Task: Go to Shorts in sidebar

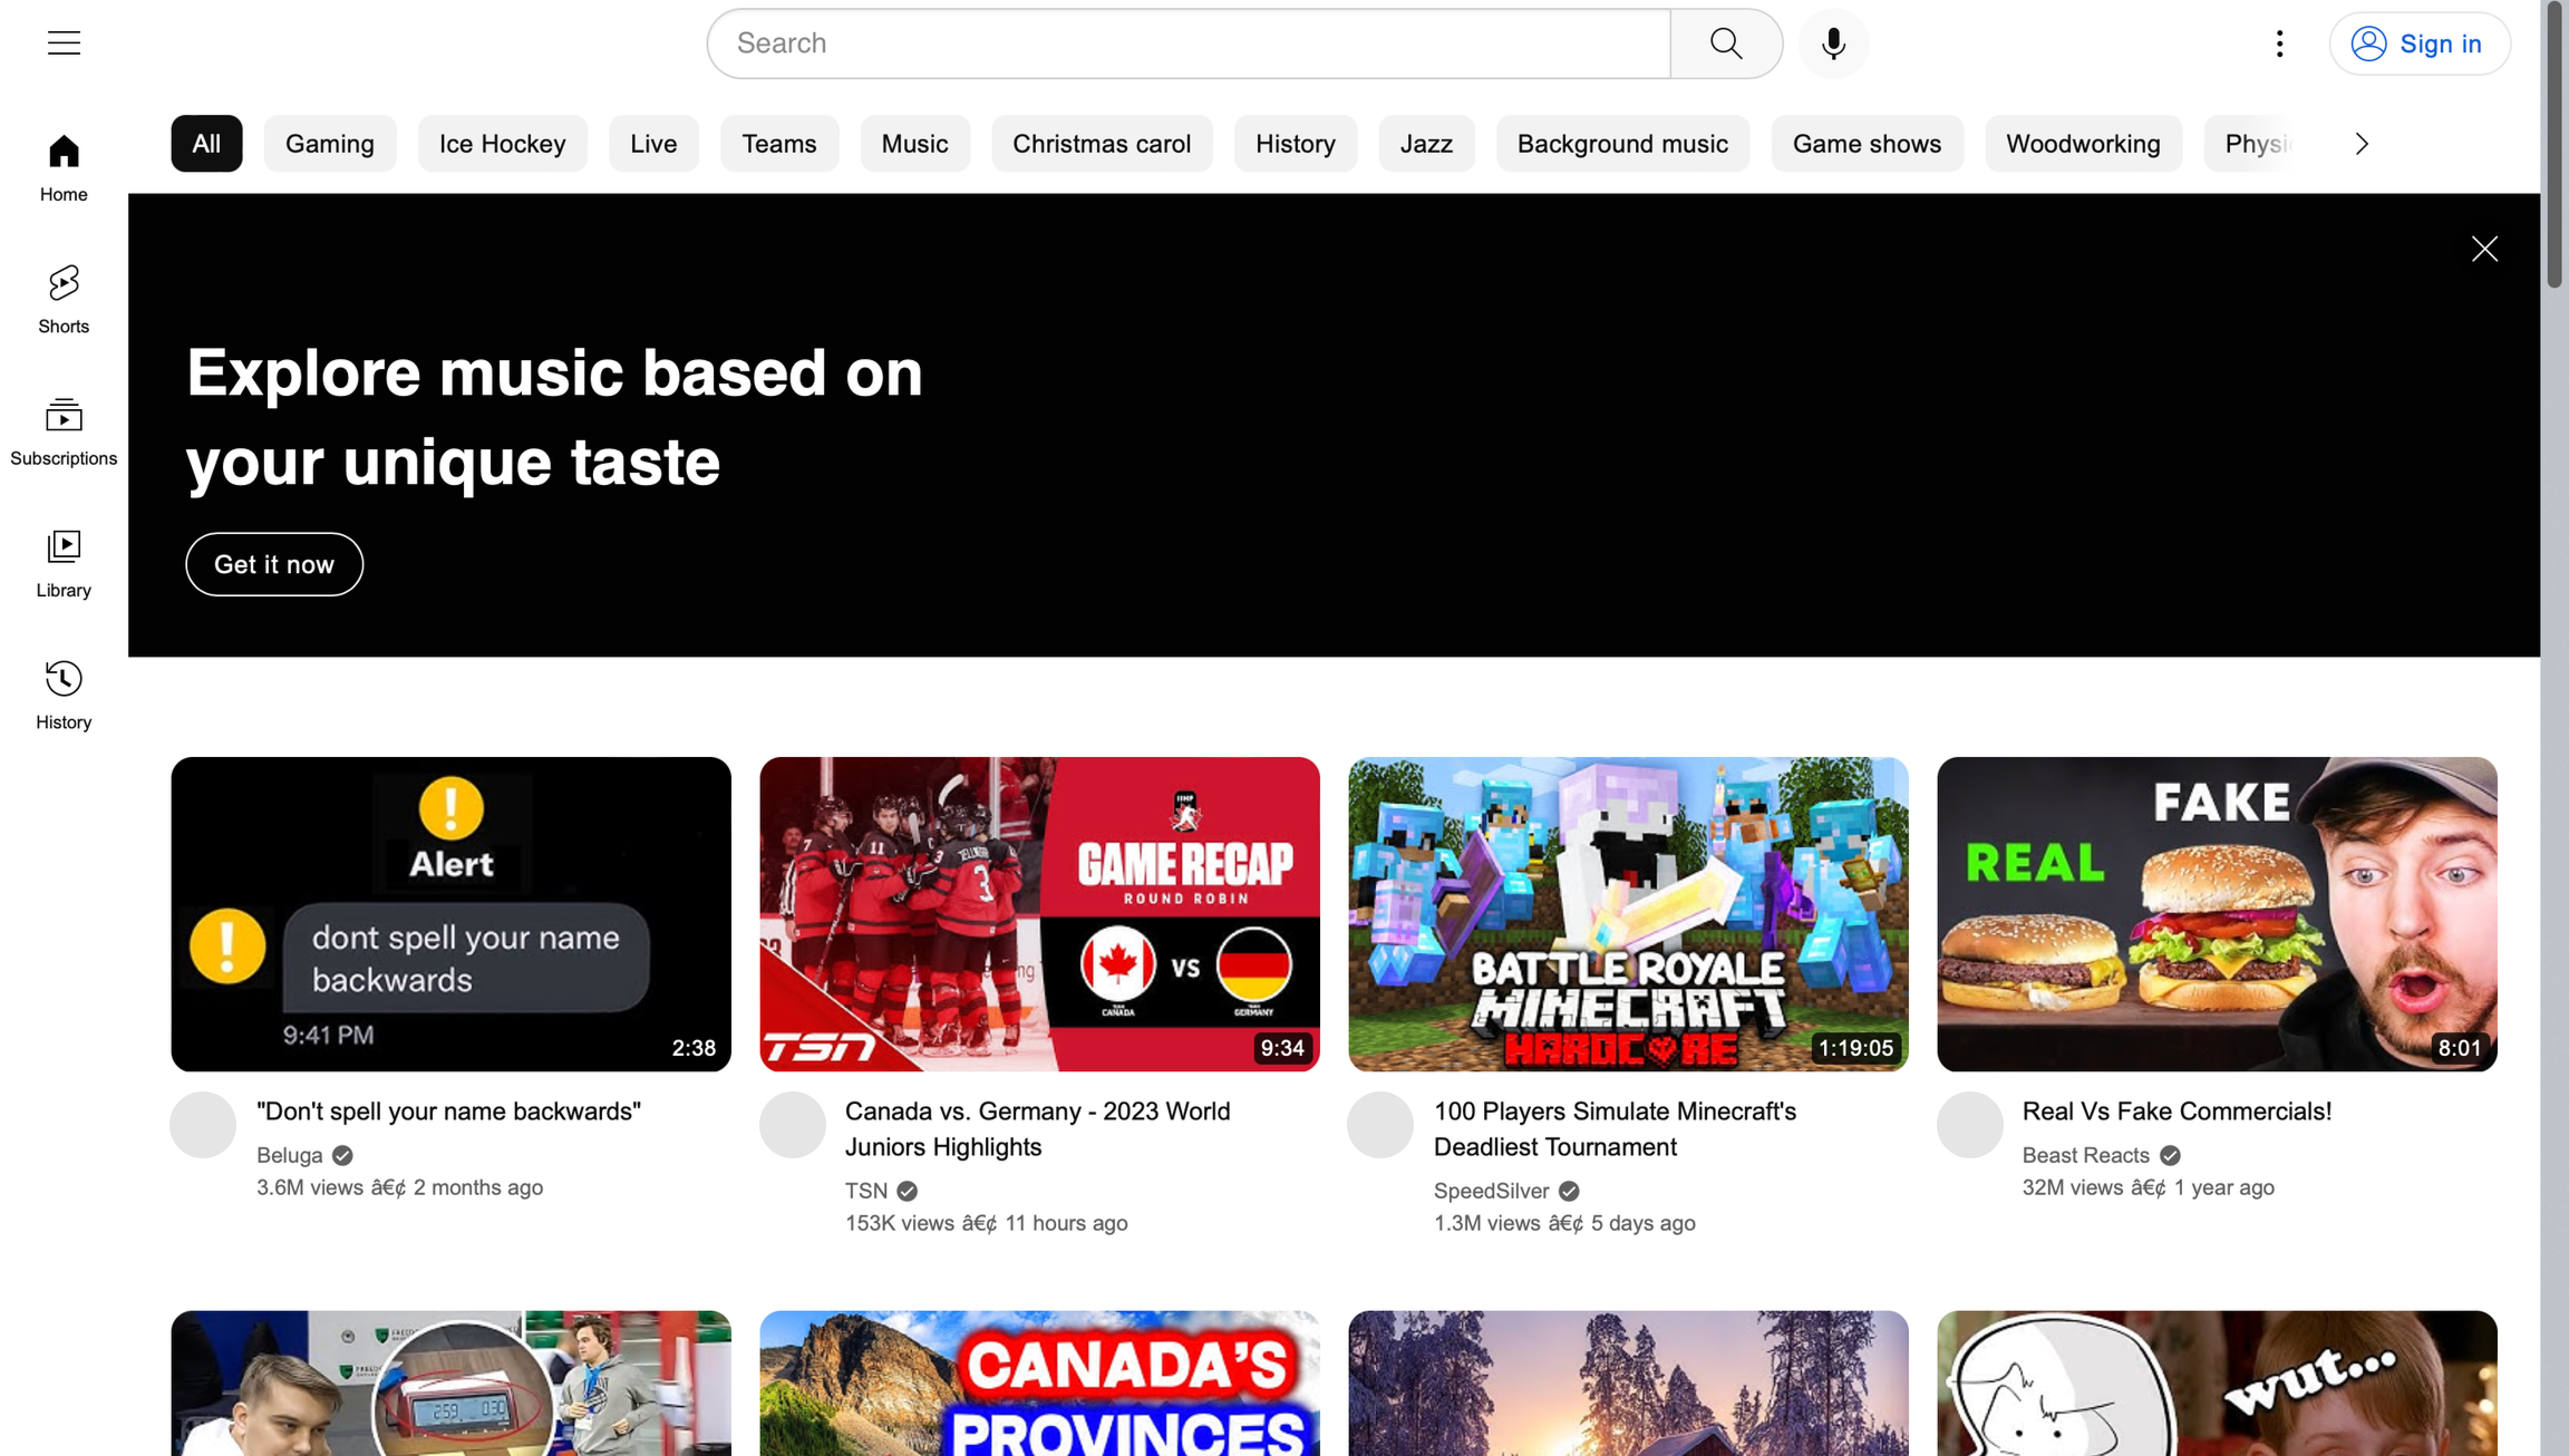Action: [x=64, y=298]
